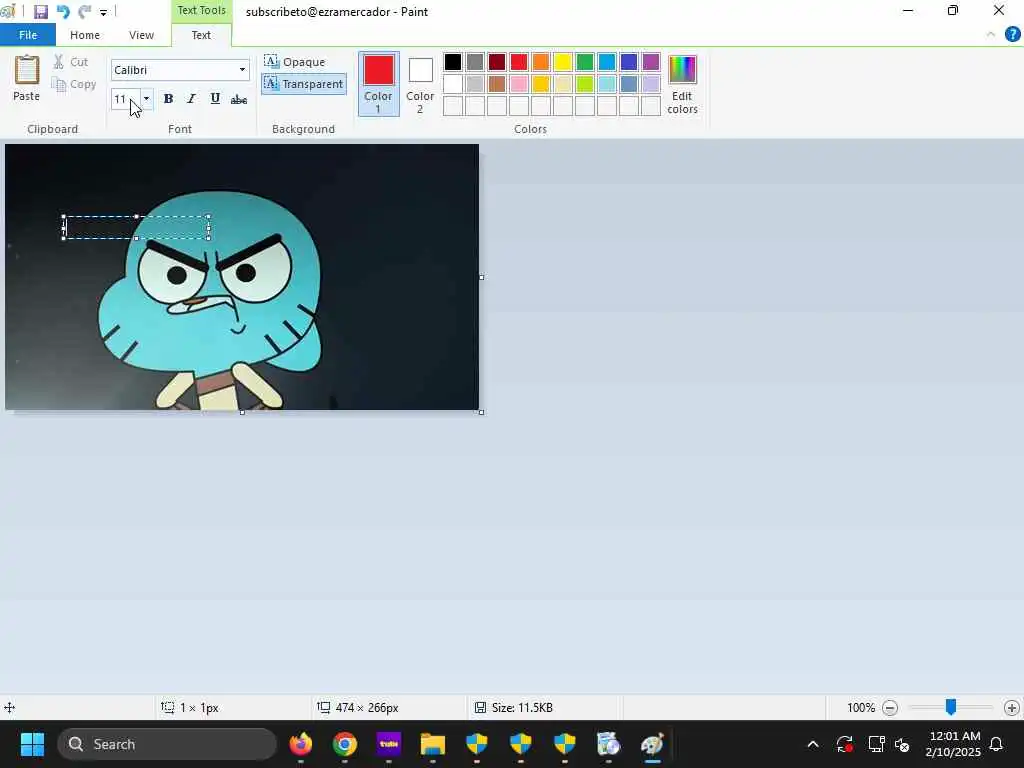Pick the yellow color swatch
1024x768 pixels.
[563, 62]
